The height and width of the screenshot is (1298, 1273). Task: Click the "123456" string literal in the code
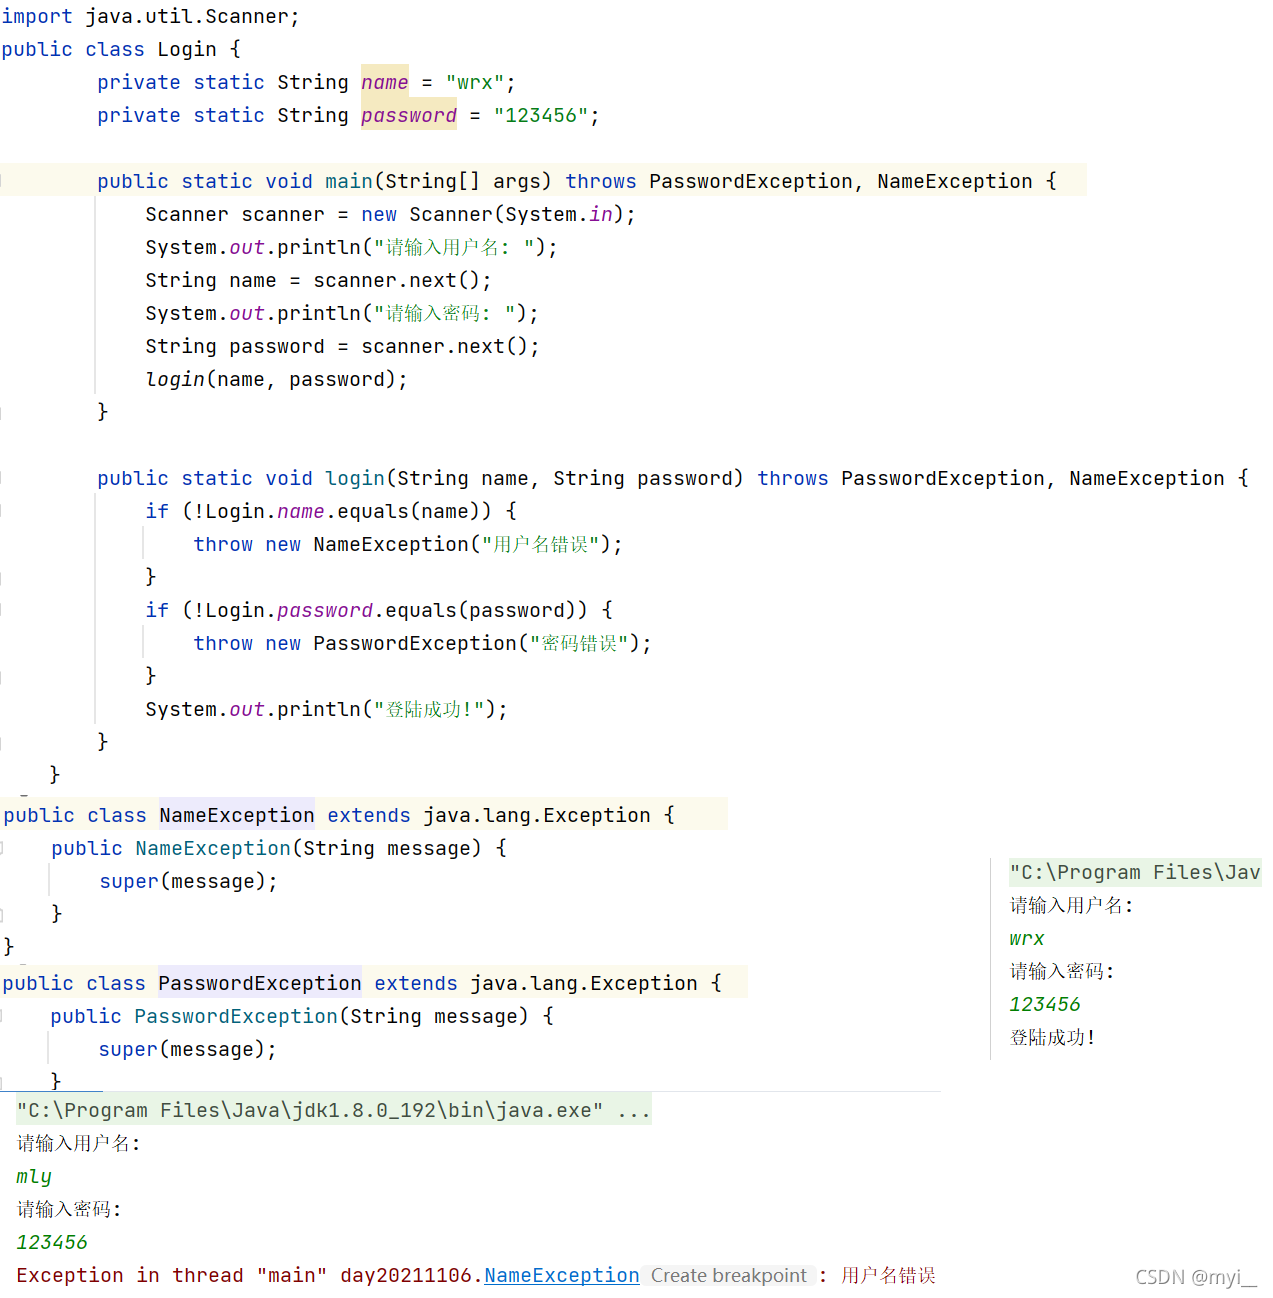pos(541,115)
